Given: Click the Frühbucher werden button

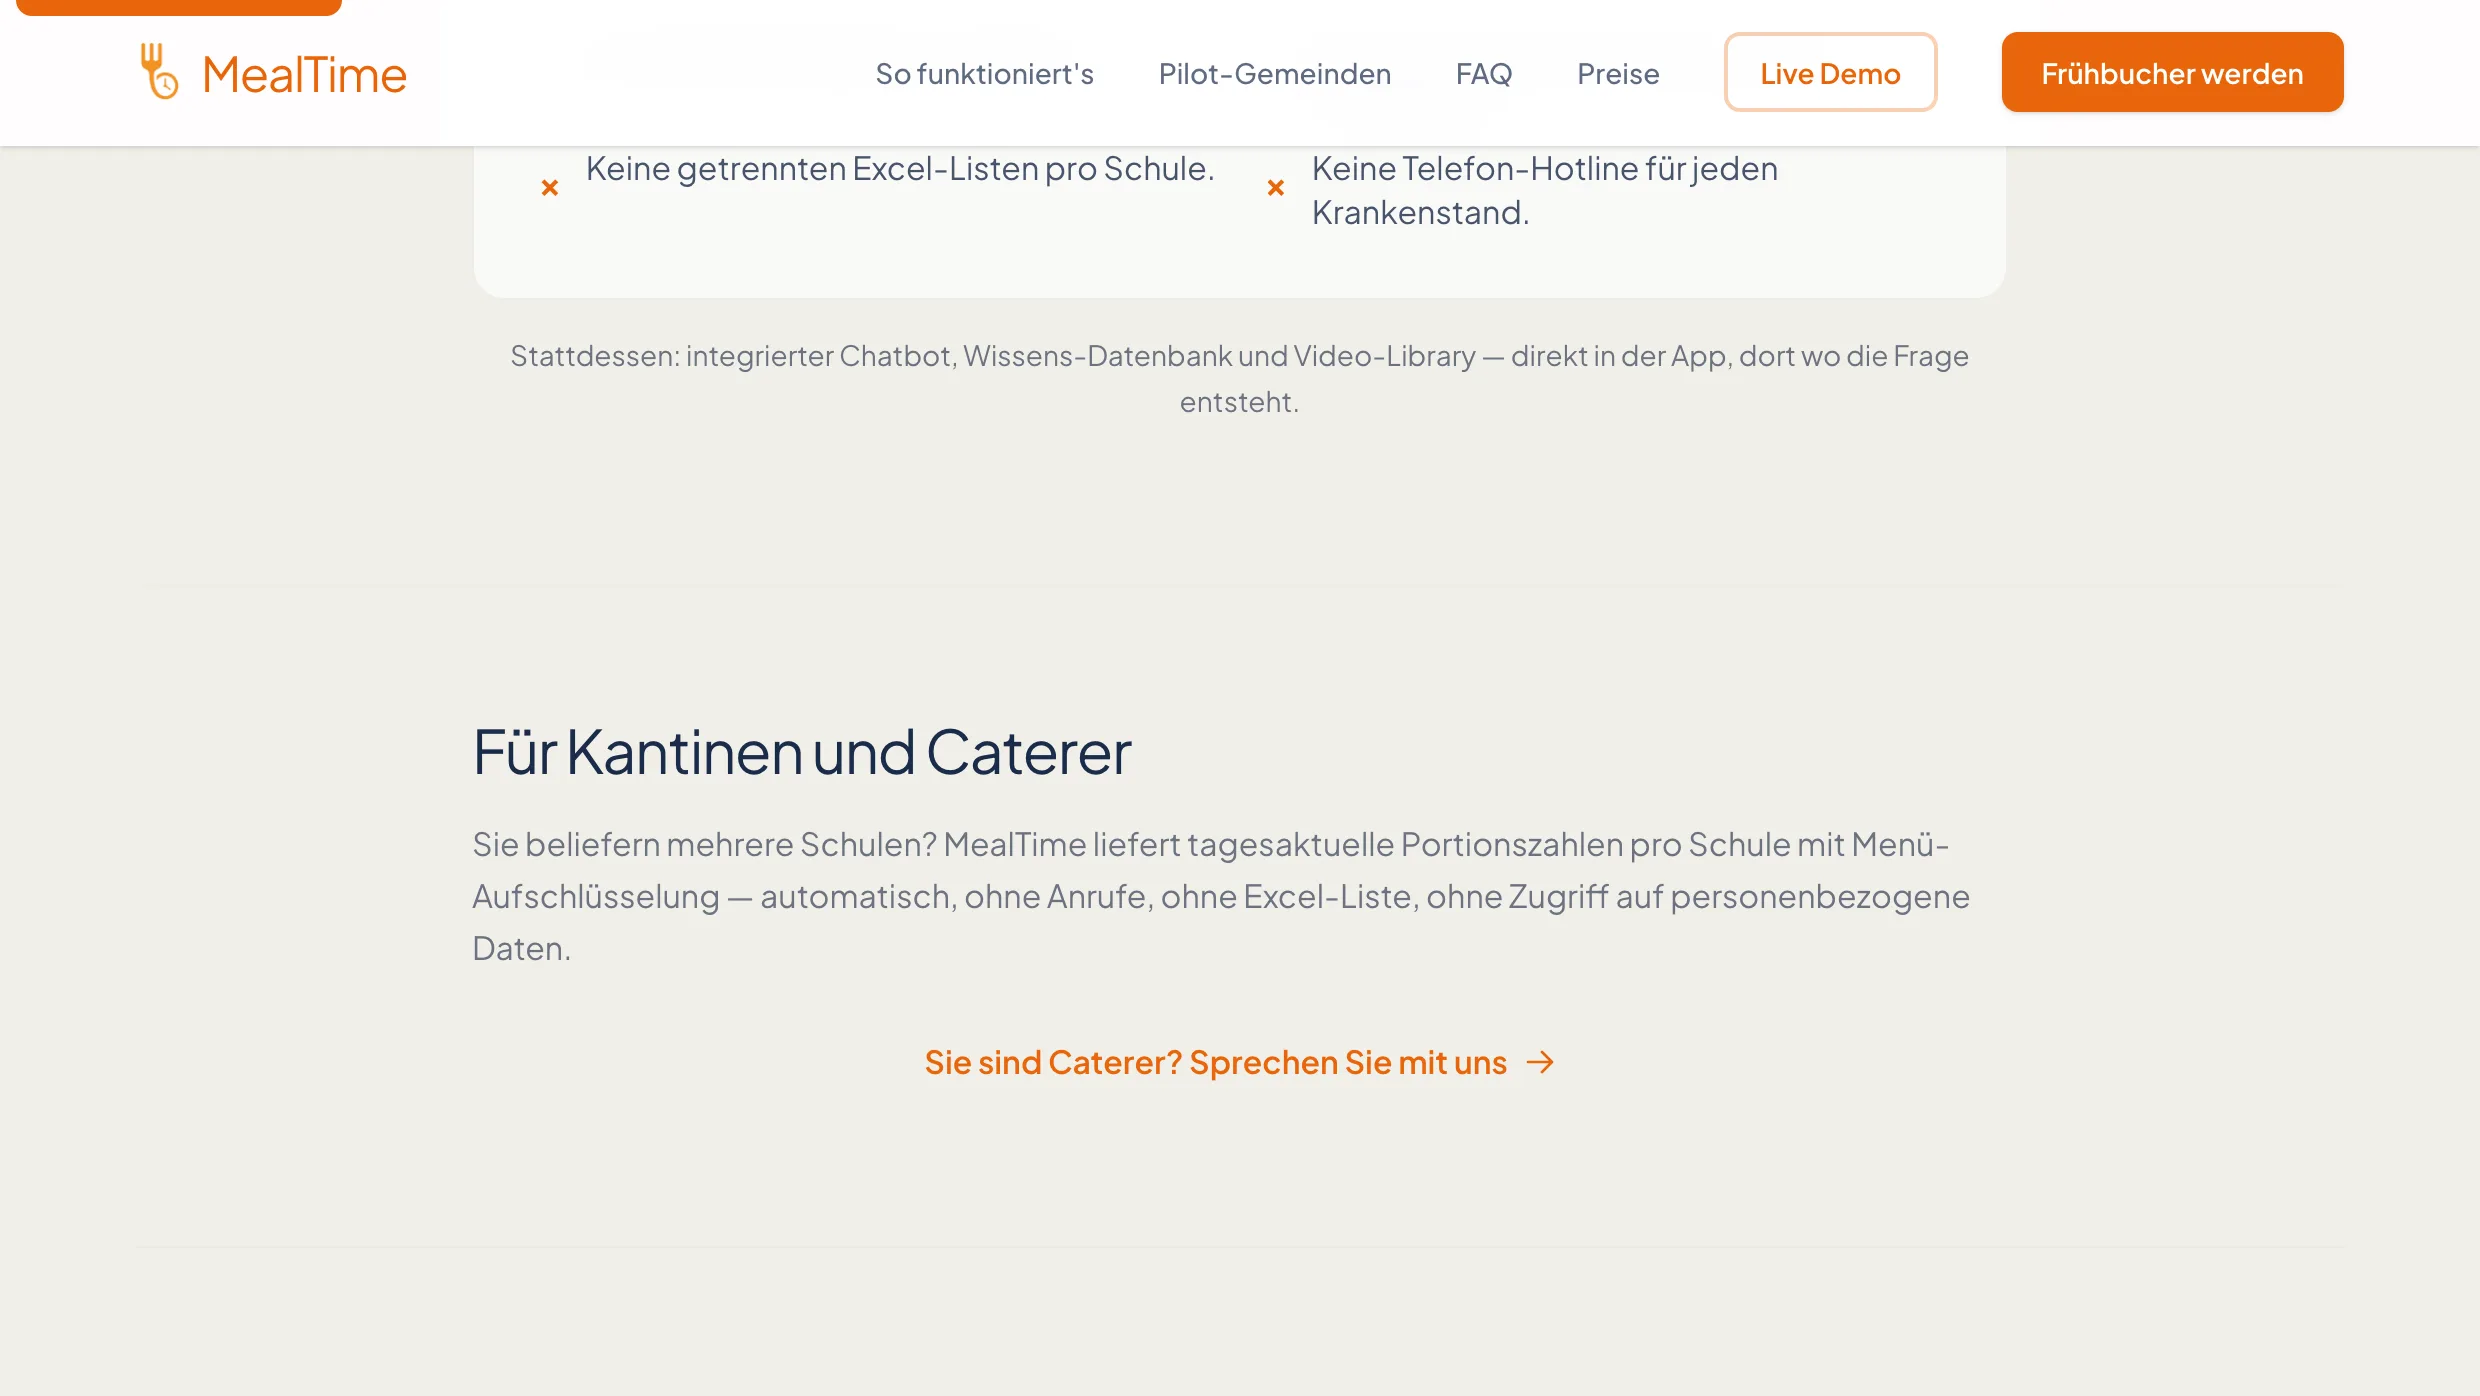Looking at the screenshot, I should pyautogui.click(x=2172, y=72).
